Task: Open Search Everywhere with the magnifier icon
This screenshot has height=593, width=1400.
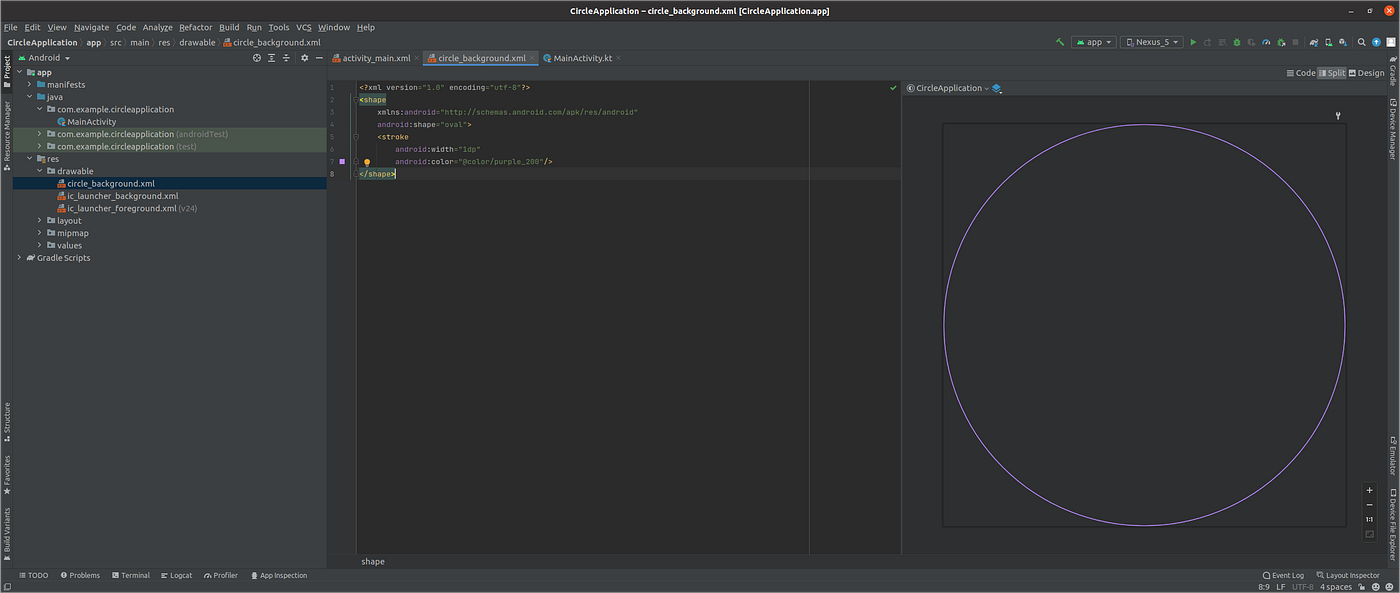Action: point(1361,41)
